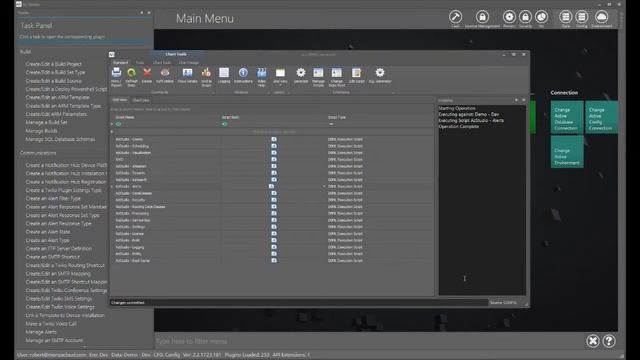
Task: Open Manage Alerts task
Action: pyautogui.click(x=41, y=332)
